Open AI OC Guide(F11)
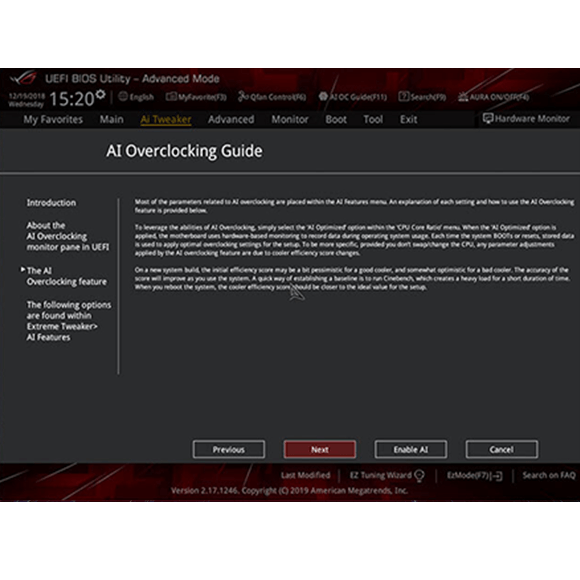 click(x=353, y=97)
